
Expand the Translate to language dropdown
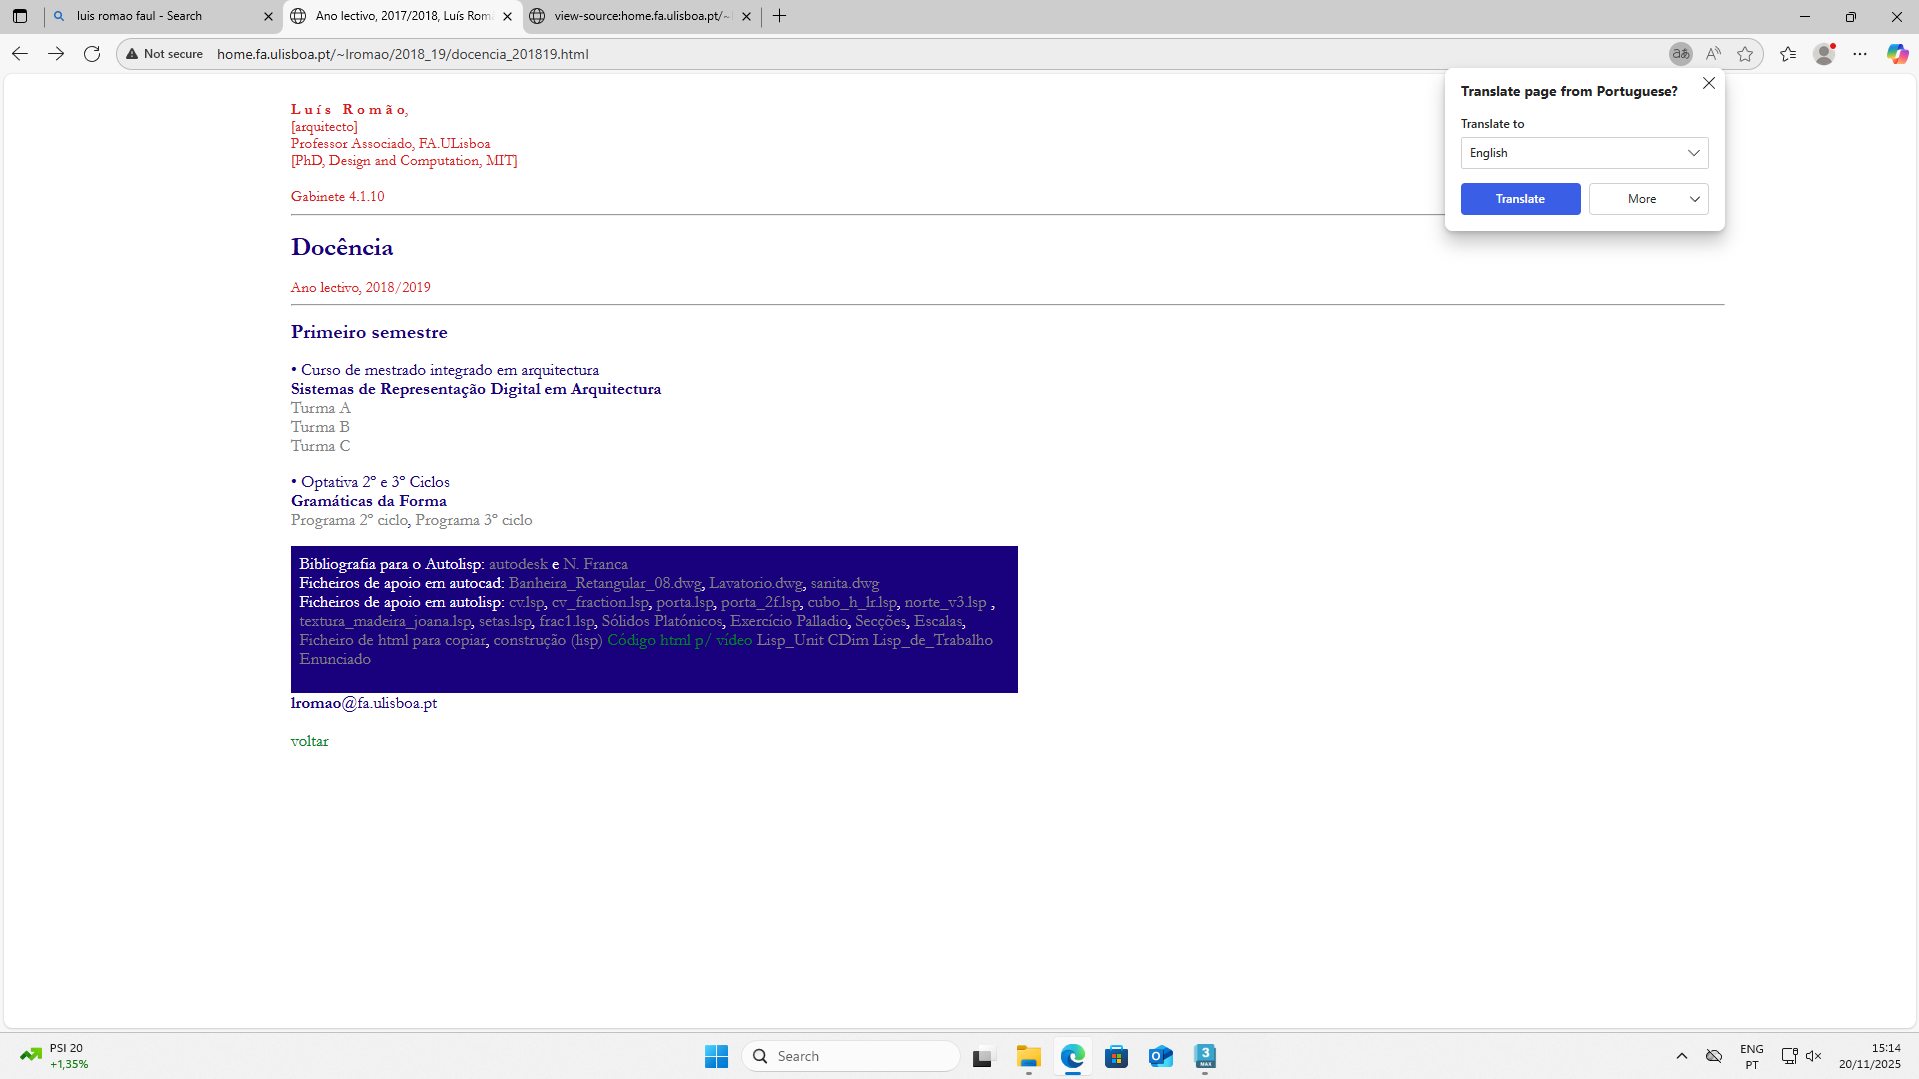point(1584,153)
